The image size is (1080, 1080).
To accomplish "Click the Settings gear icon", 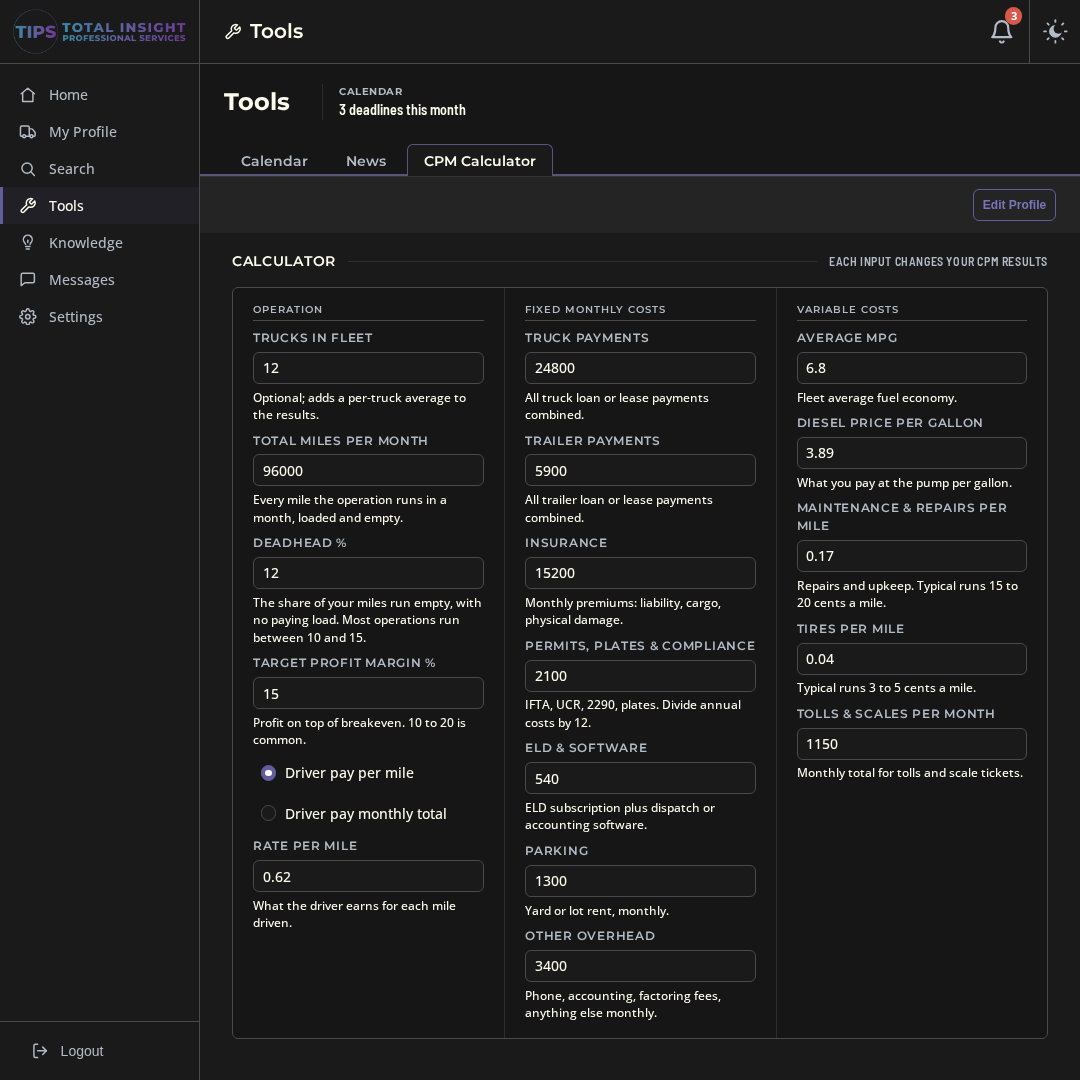I will (x=28, y=317).
